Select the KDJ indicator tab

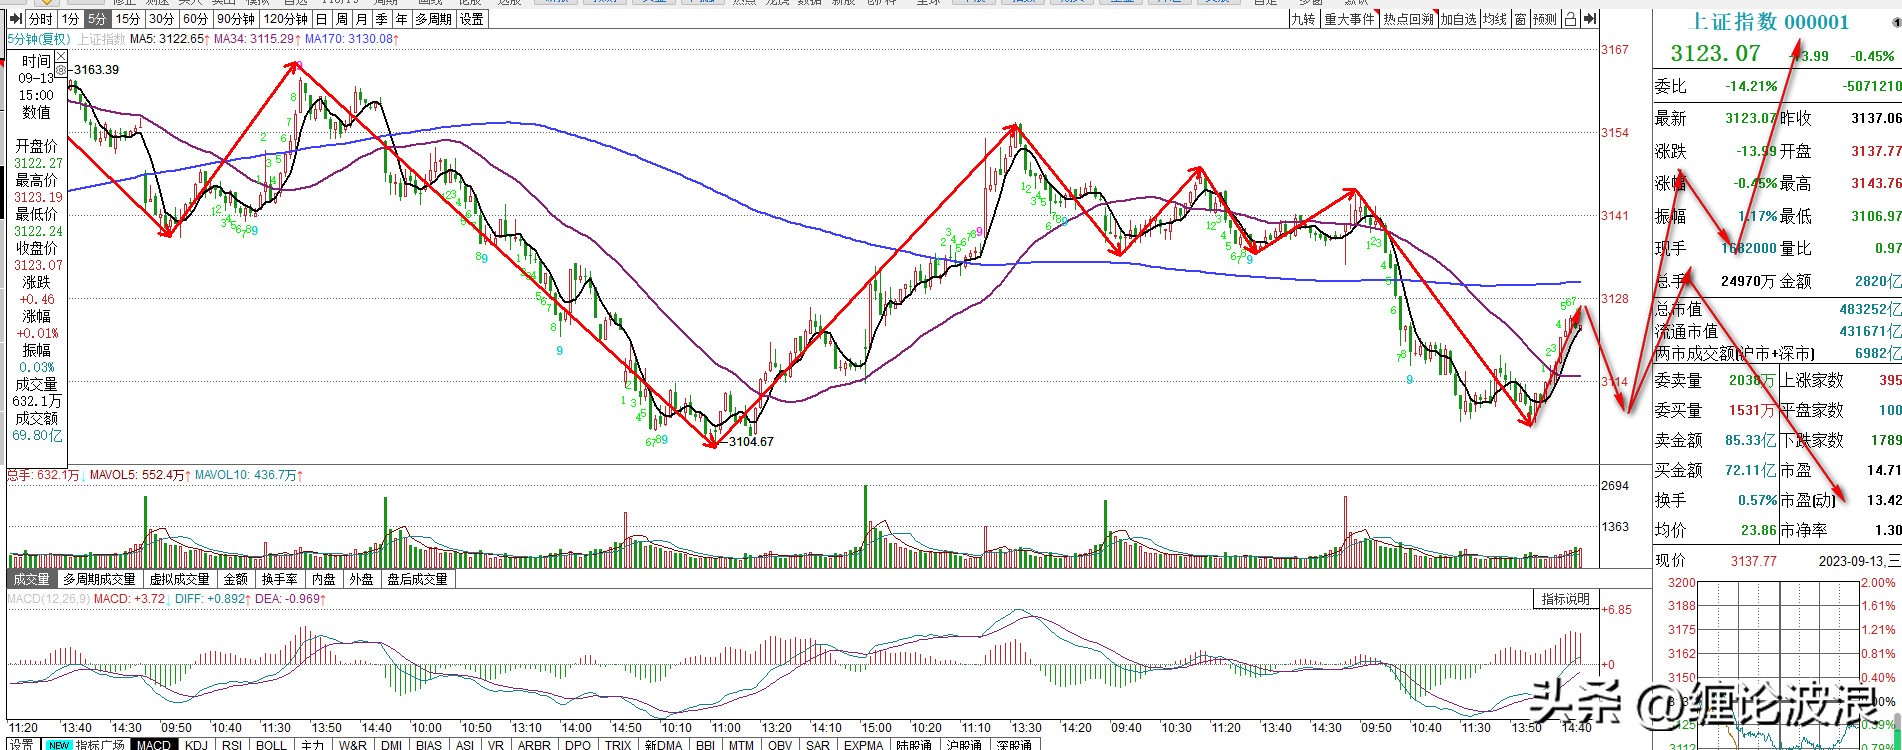click(x=196, y=744)
